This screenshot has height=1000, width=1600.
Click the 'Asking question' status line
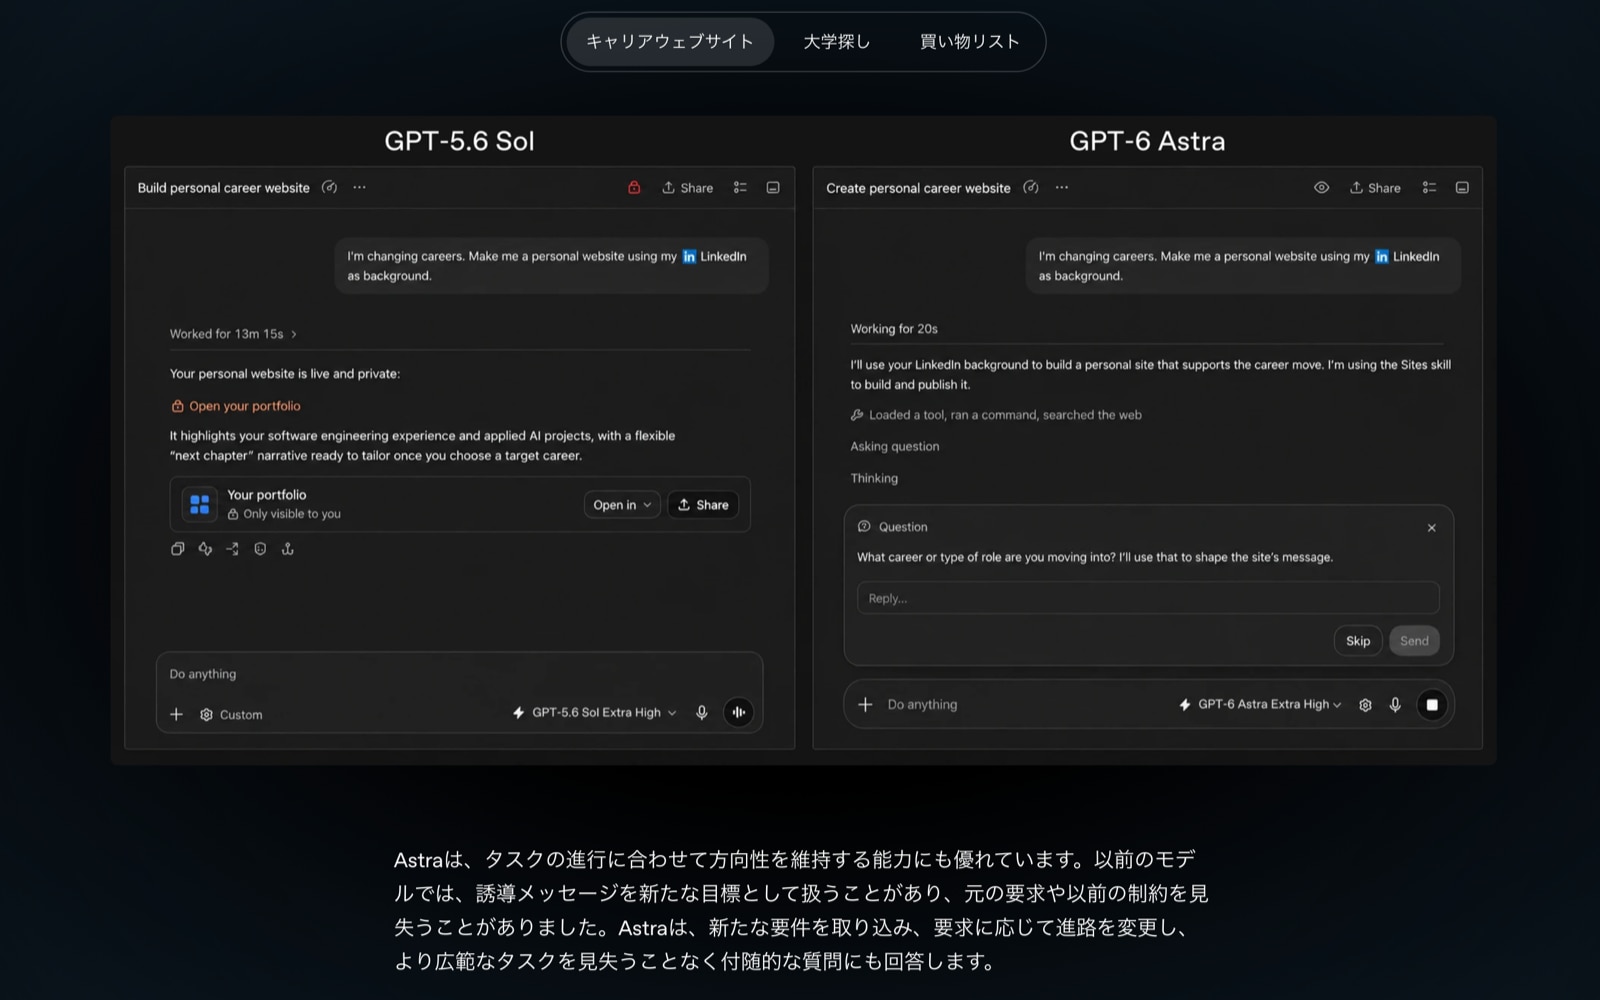[895, 447]
